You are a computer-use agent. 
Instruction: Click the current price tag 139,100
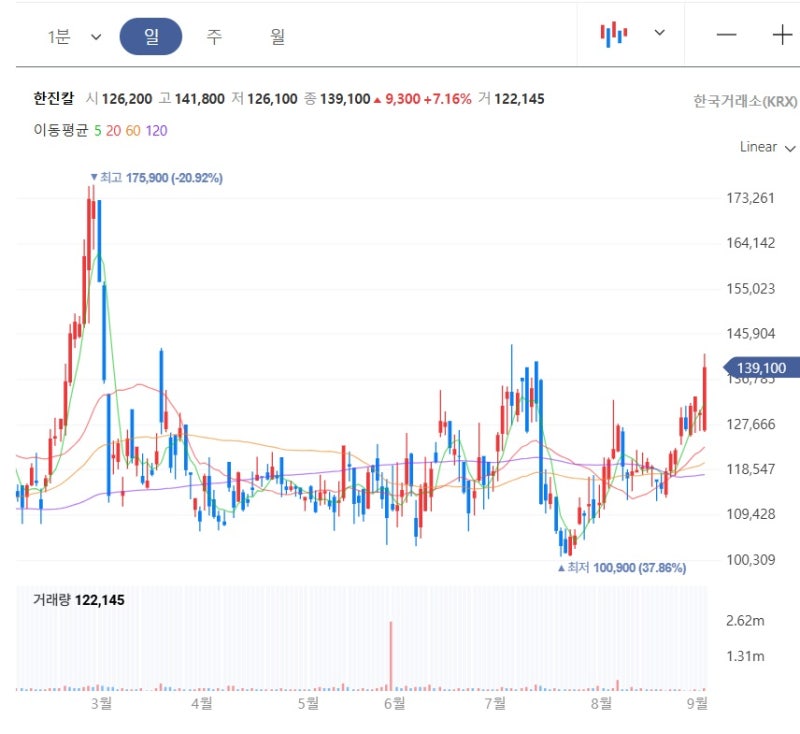761,368
